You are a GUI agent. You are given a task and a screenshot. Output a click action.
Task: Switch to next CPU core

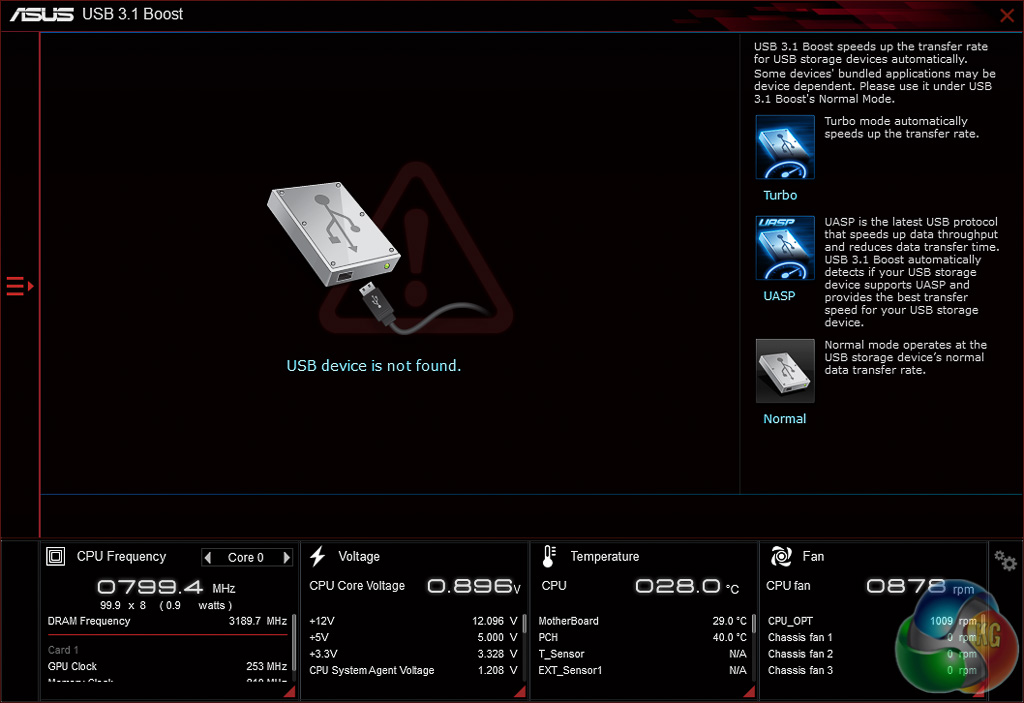(286, 557)
